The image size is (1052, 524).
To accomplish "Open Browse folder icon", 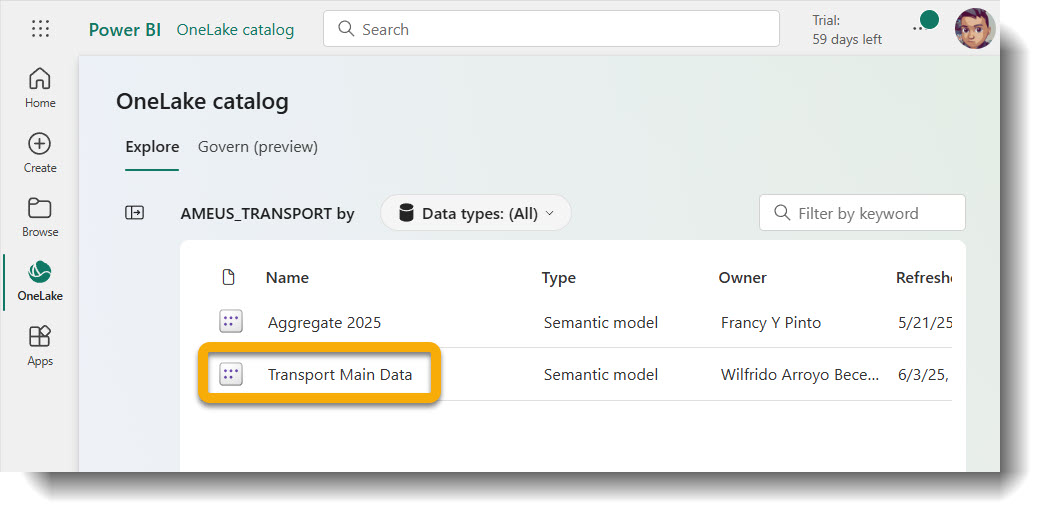I will [40, 216].
